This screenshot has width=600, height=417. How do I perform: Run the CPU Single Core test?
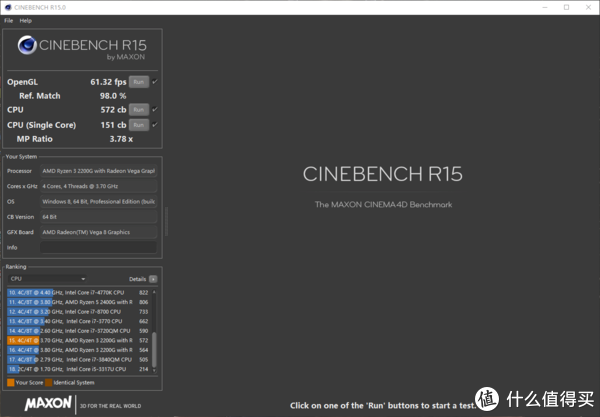[x=139, y=125]
